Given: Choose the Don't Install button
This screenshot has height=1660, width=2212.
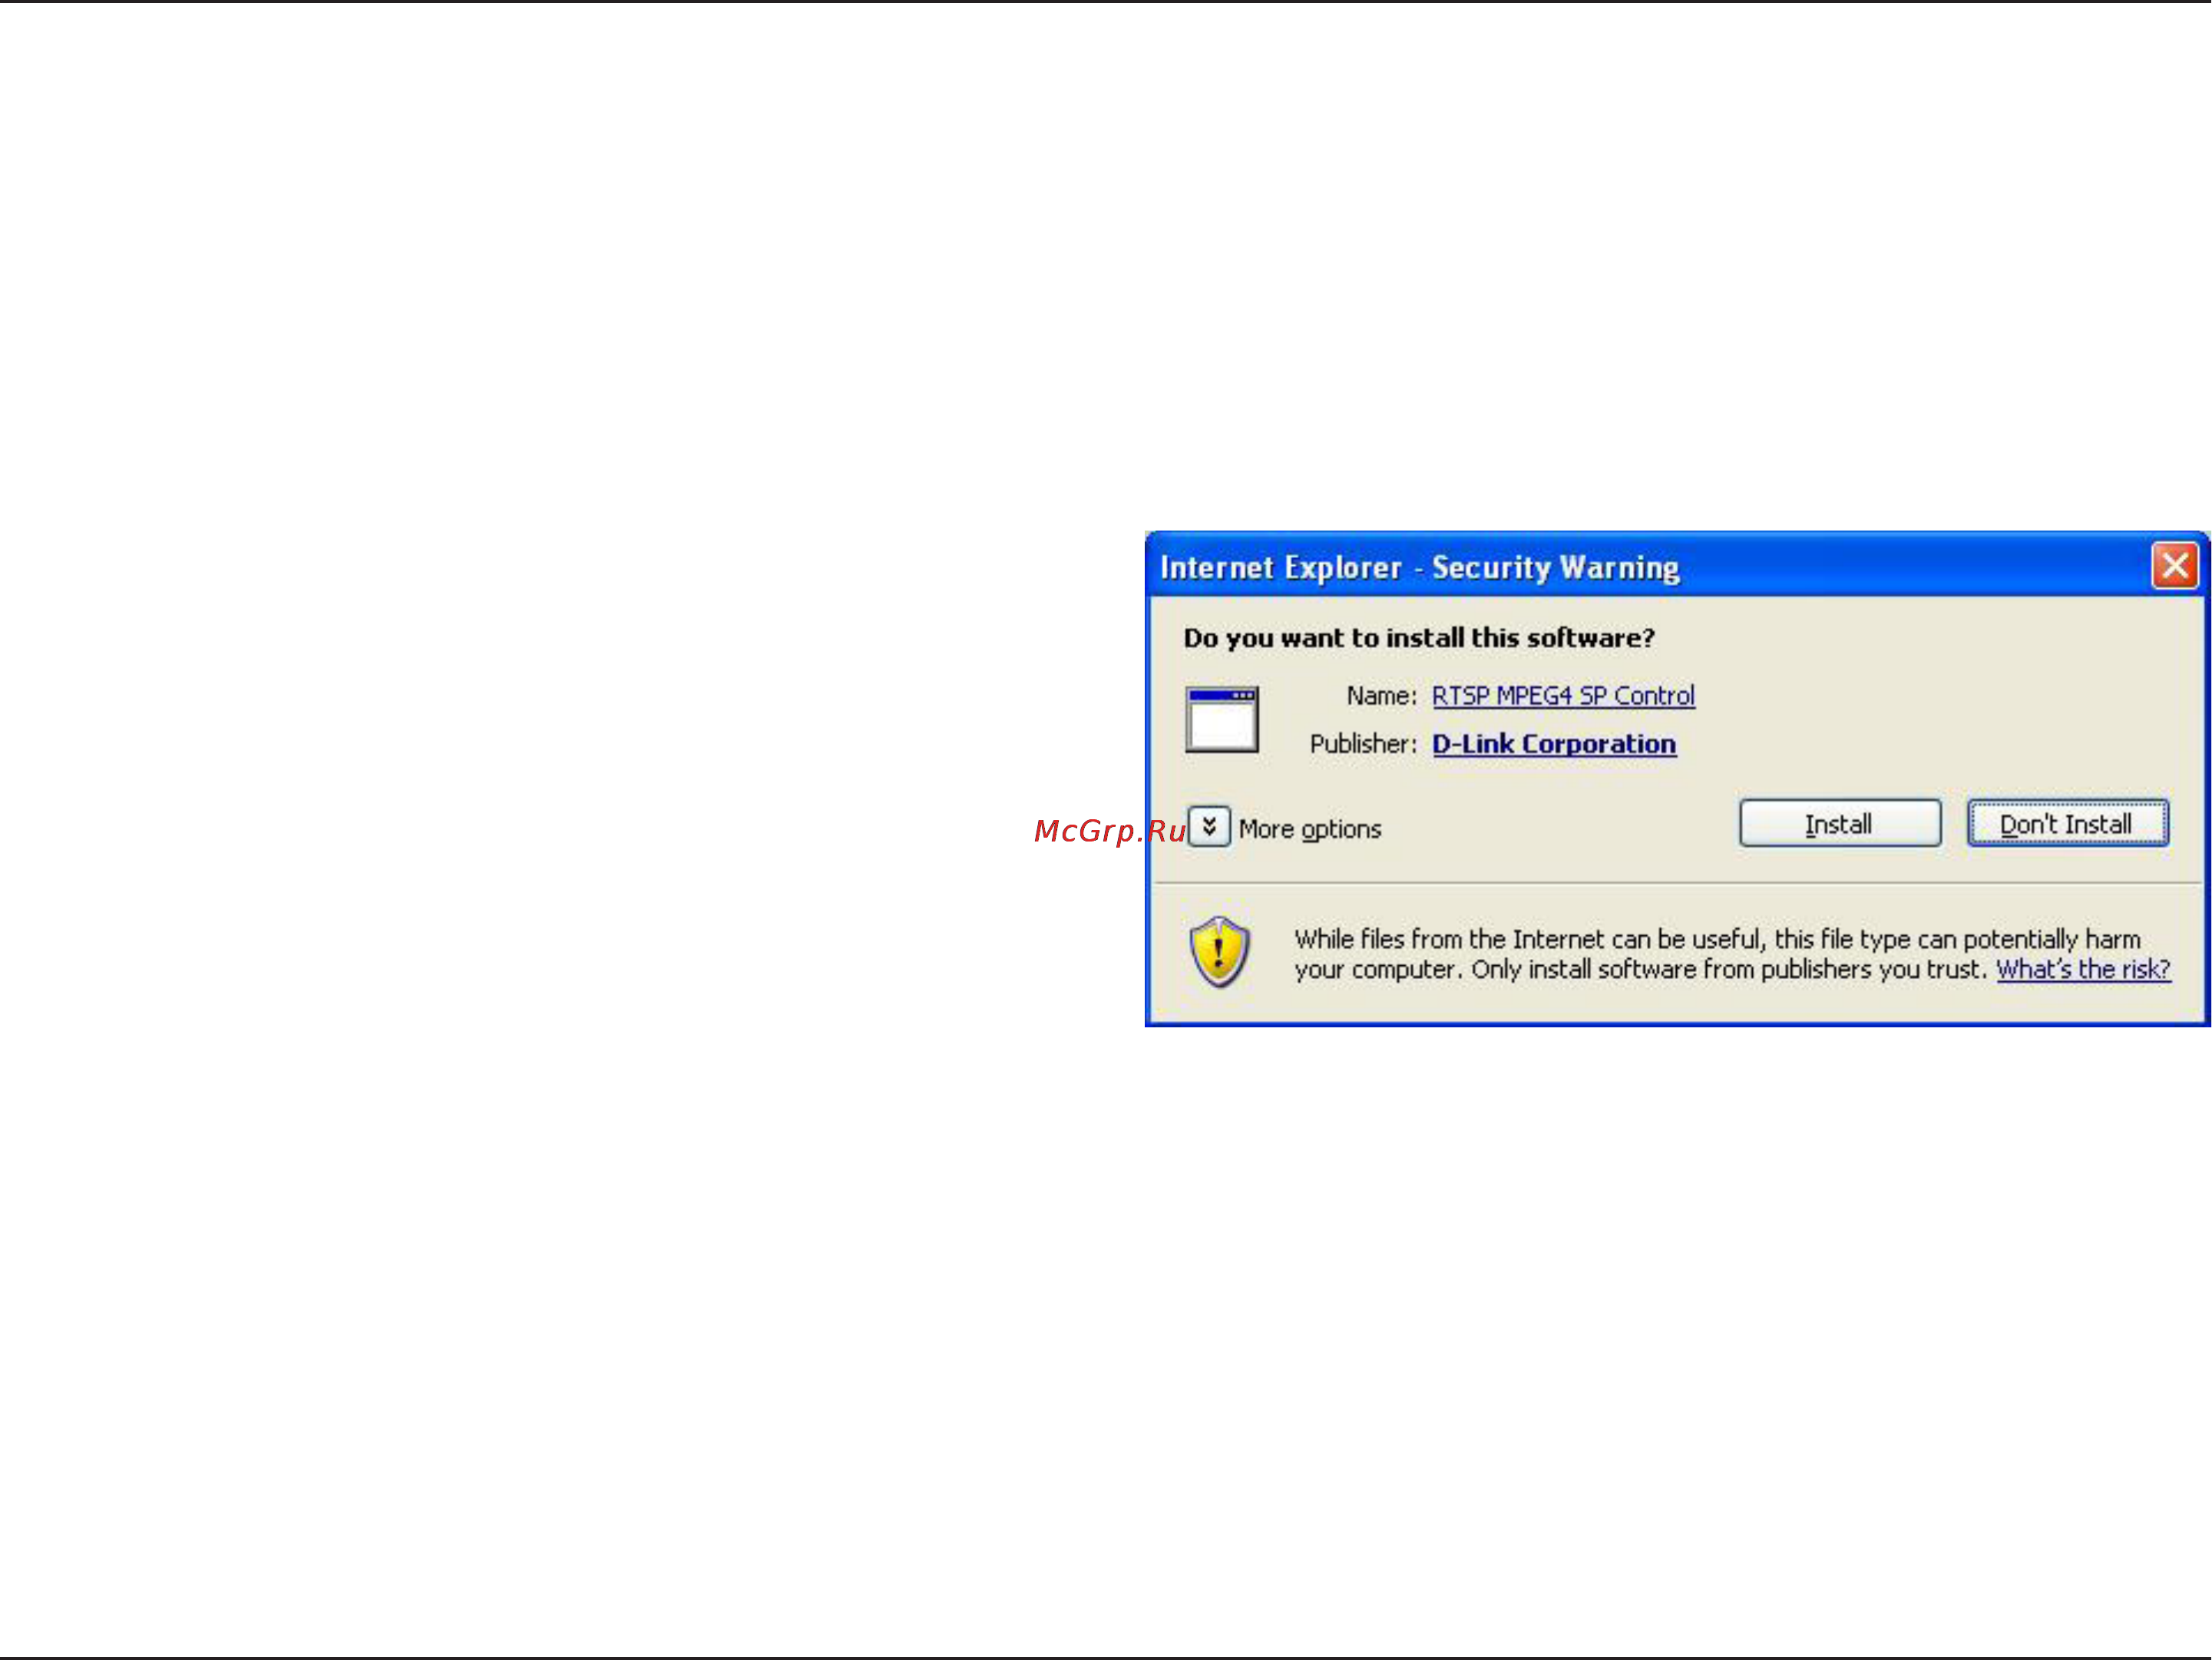Looking at the screenshot, I should [x=2067, y=823].
